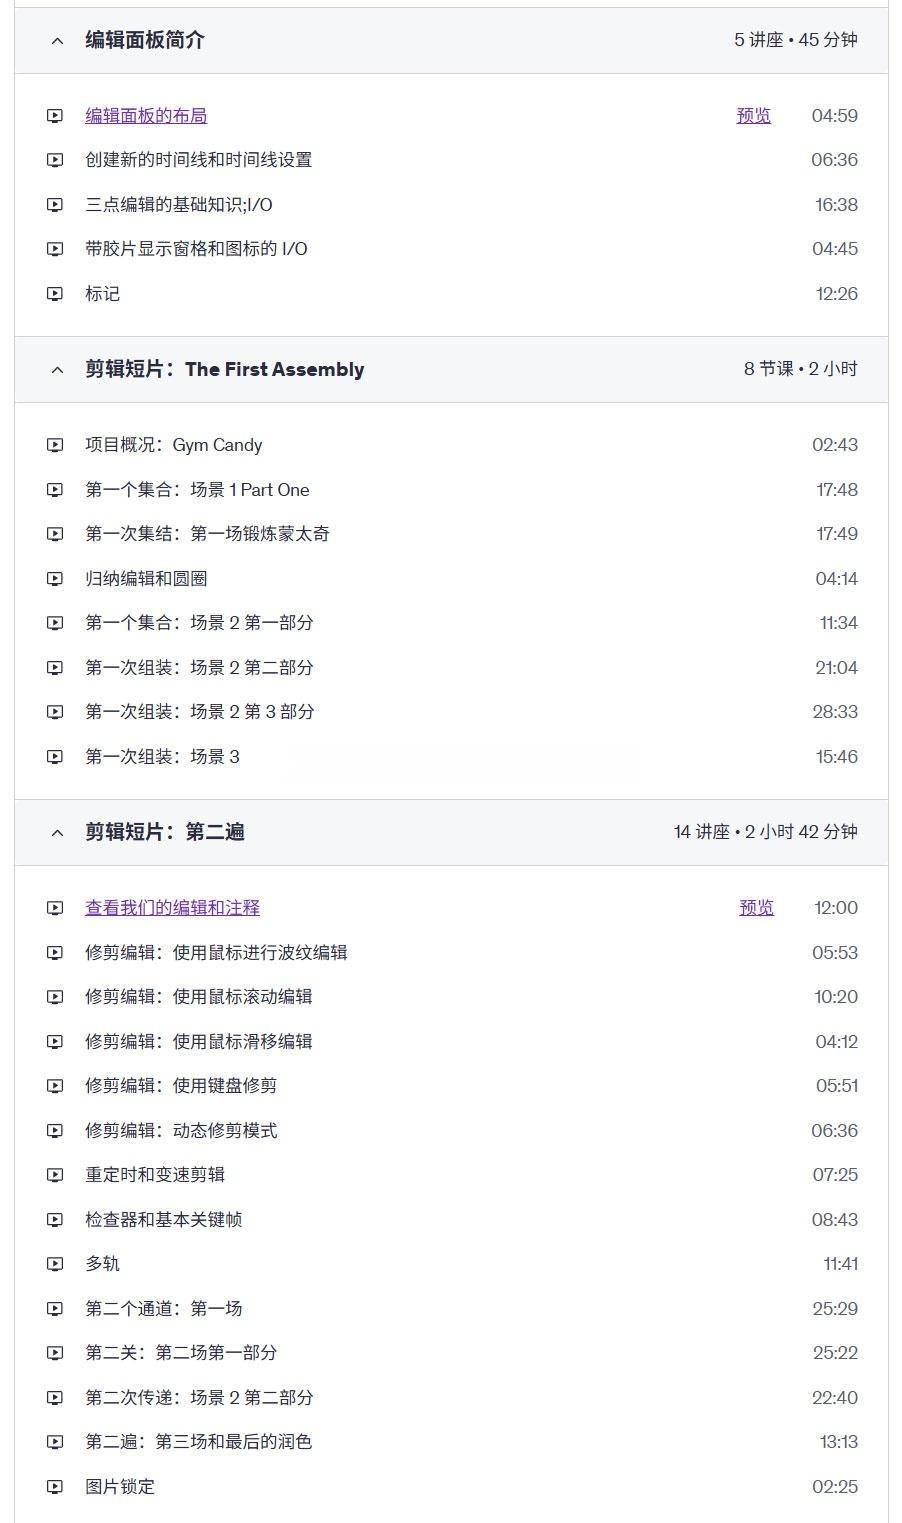Click the play icon beside 归纳编辑和圆圈
902x1523 pixels.
point(57,578)
